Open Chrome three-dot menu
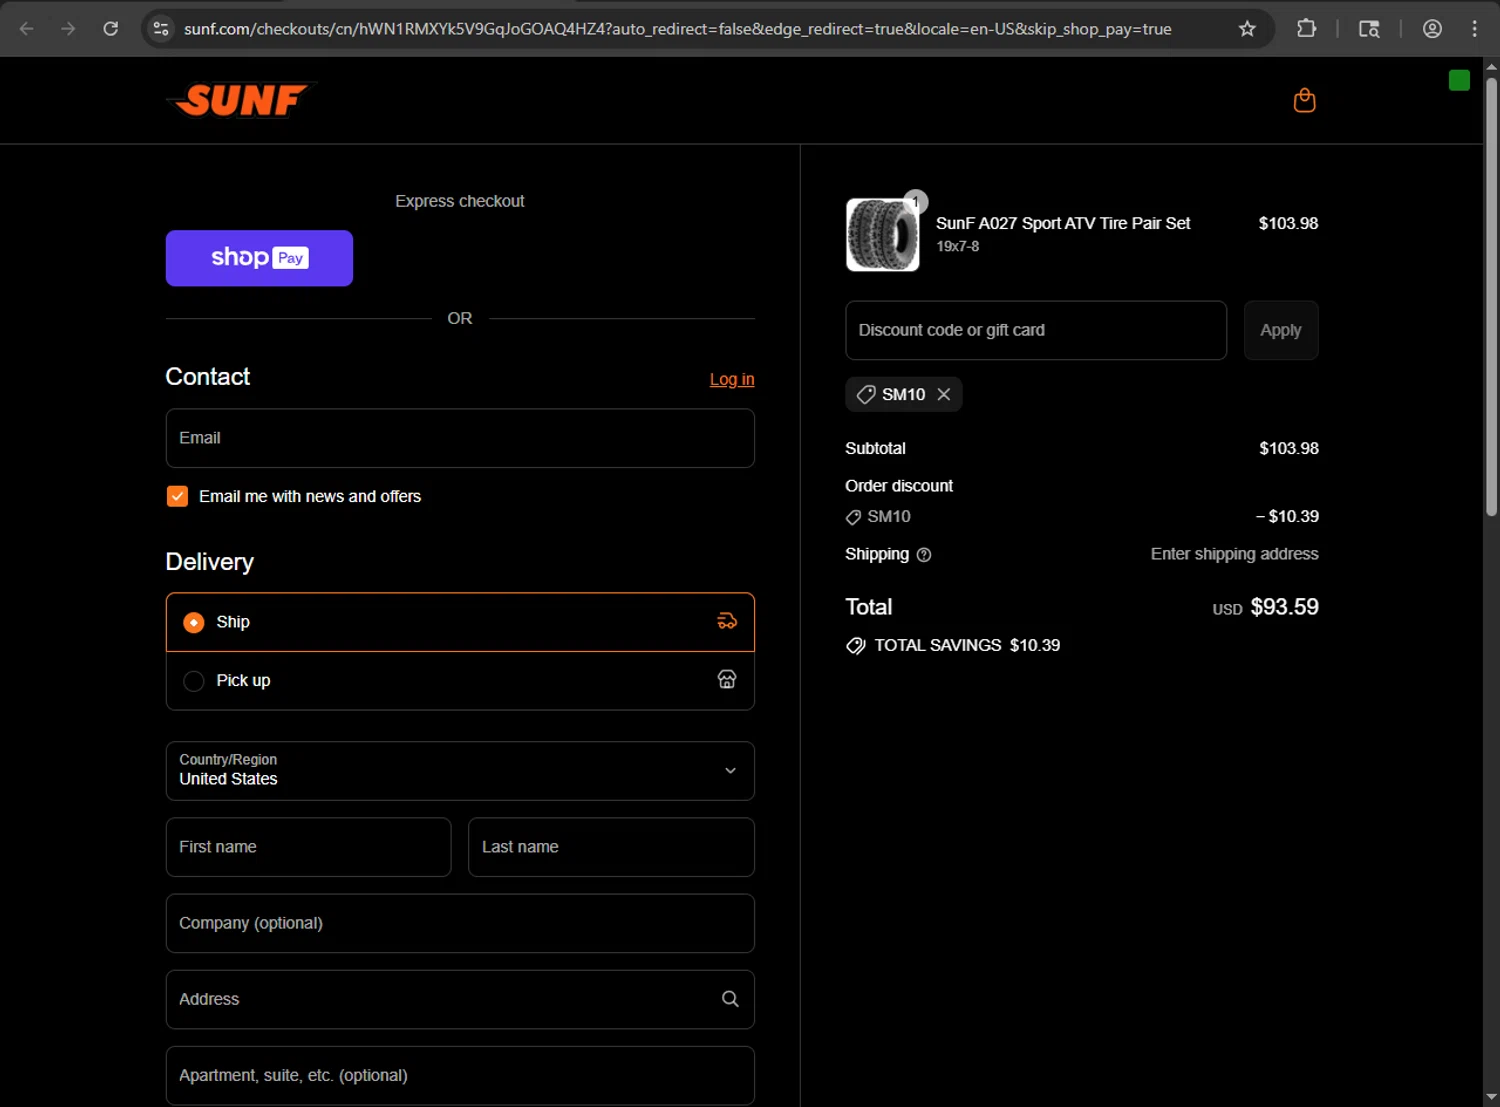1500x1107 pixels. click(x=1475, y=29)
